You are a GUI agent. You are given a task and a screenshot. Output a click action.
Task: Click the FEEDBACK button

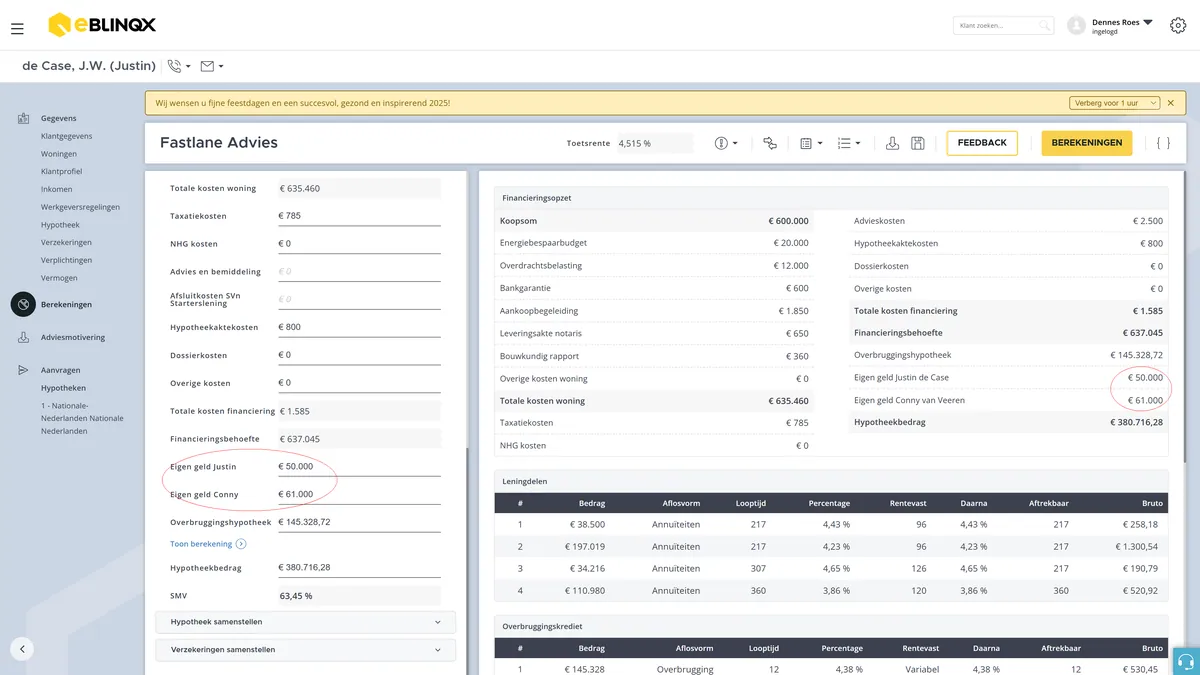click(x=982, y=143)
